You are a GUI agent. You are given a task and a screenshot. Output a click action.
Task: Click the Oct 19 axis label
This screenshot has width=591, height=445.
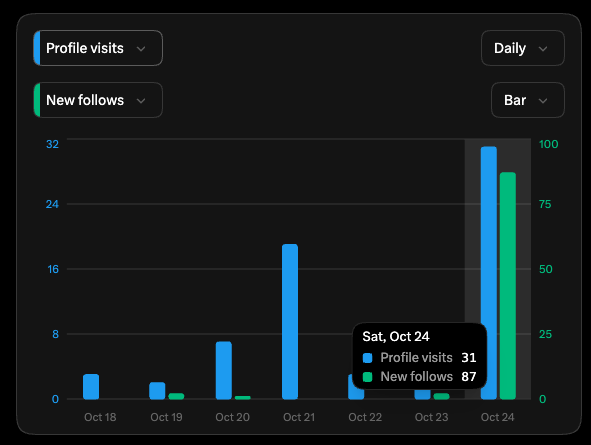166,417
